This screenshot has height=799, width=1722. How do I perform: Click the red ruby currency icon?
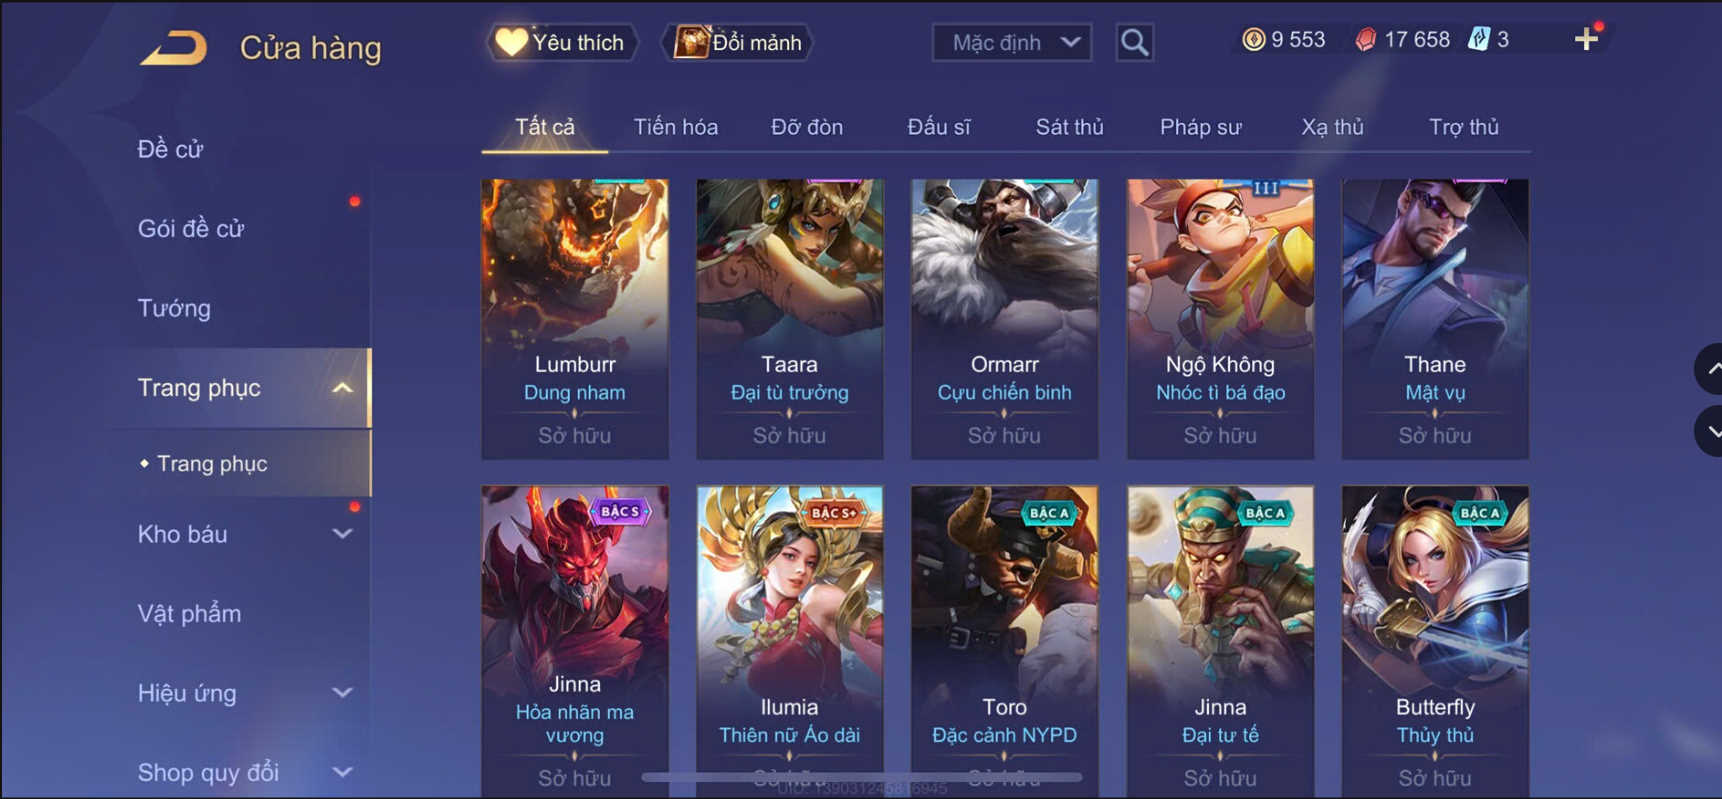tap(1365, 40)
